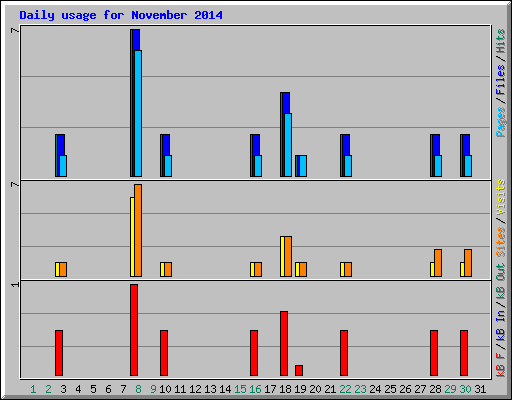This screenshot has width=512, height=400.
Task: Click the orange Sites bar for day 28
Action: (x=438, y=263)
